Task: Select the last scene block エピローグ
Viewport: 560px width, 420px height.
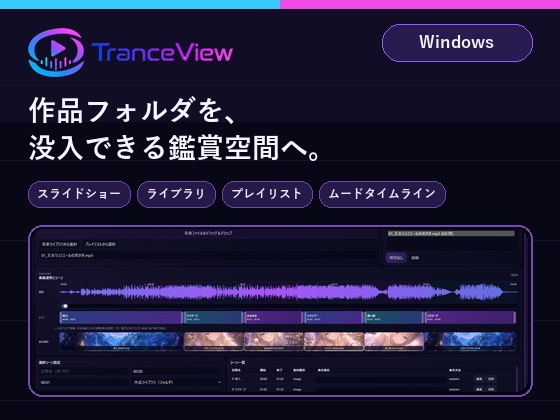Action: (x=470, y=318)
